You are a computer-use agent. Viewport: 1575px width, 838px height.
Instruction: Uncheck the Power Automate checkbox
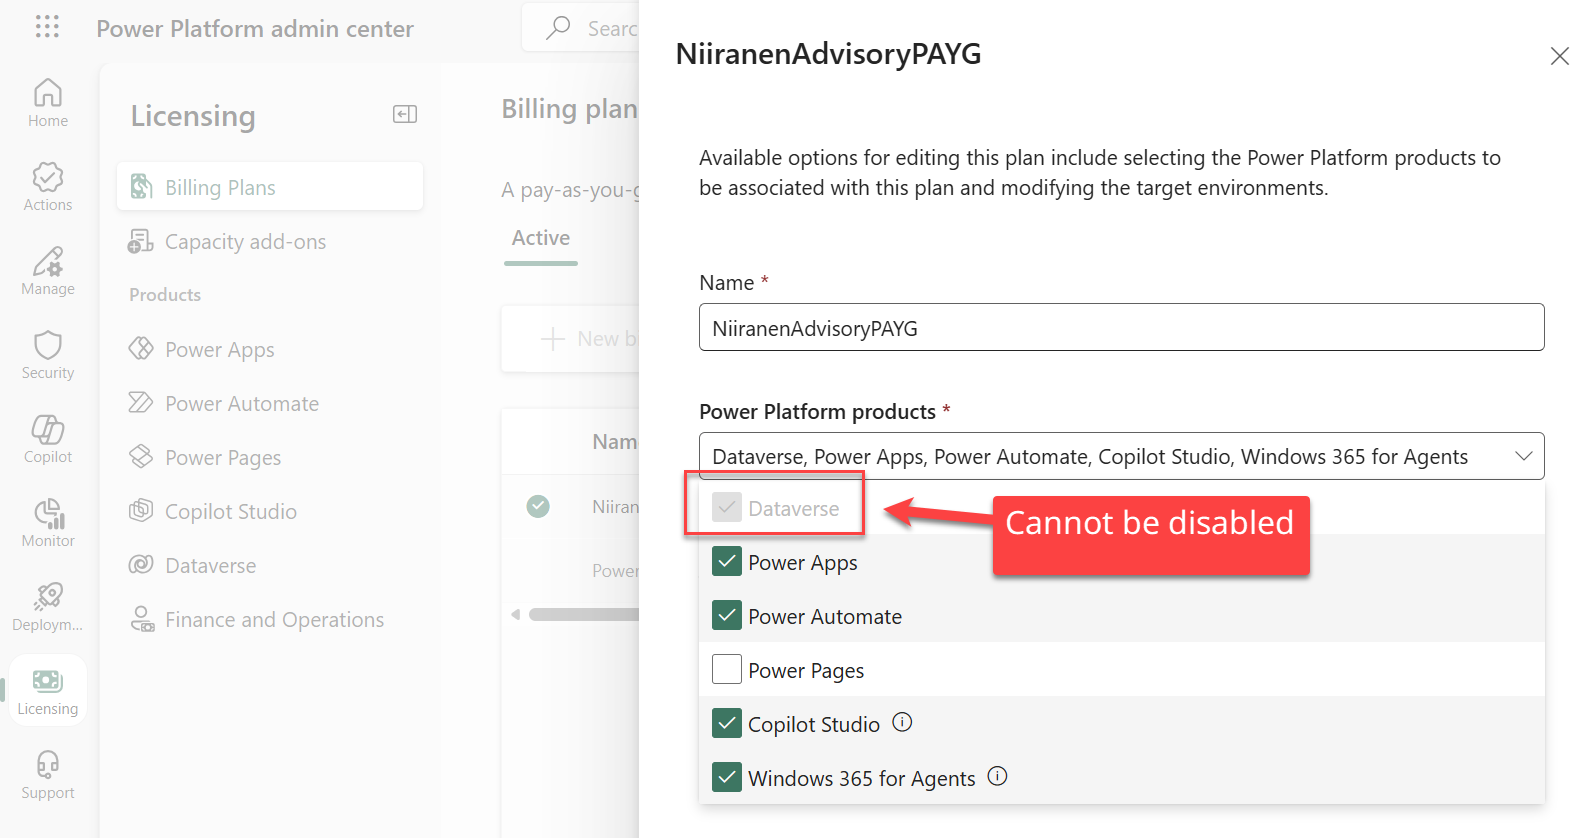coord(727,616)
